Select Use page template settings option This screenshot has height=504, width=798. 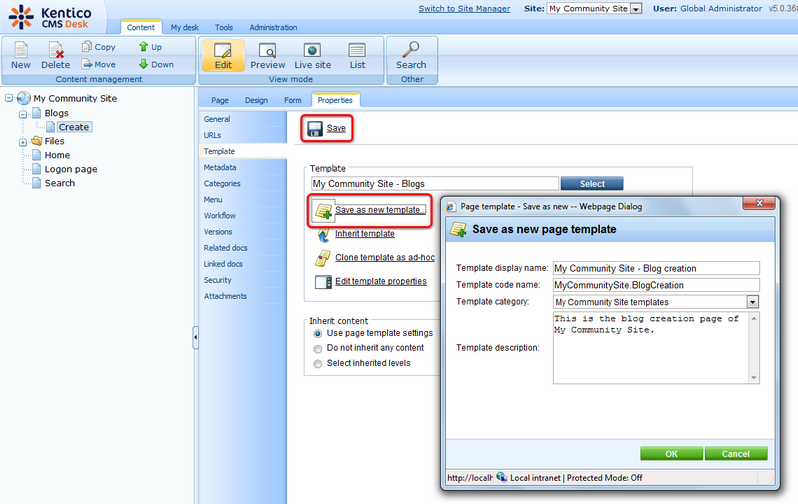point(318,334)
